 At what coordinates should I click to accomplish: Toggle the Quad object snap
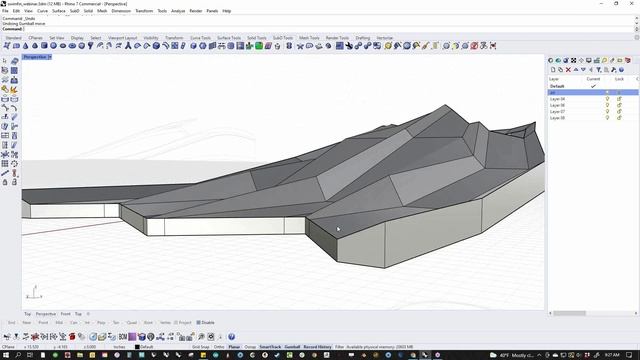coord(131,322)
